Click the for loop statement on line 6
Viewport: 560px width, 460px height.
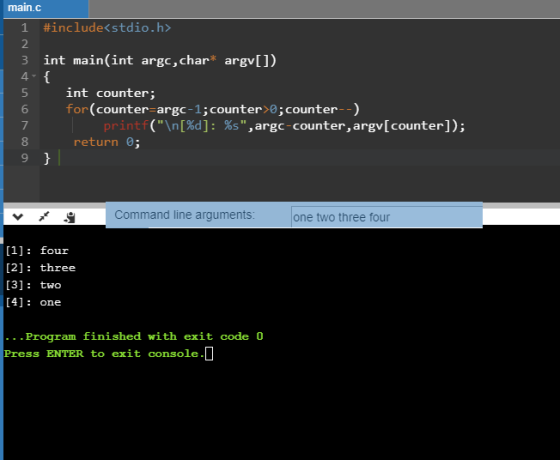pyautogui.click(x=213, y=109)
